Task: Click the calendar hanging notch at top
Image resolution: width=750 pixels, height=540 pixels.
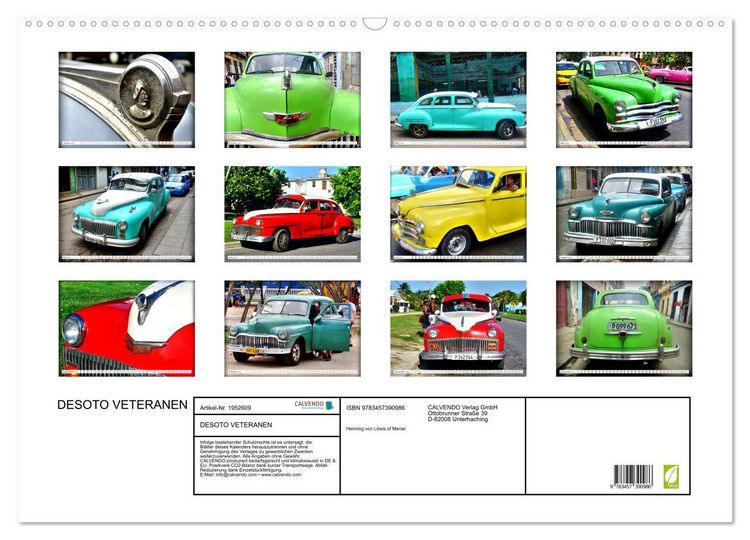Action: [x=375, y=24]
